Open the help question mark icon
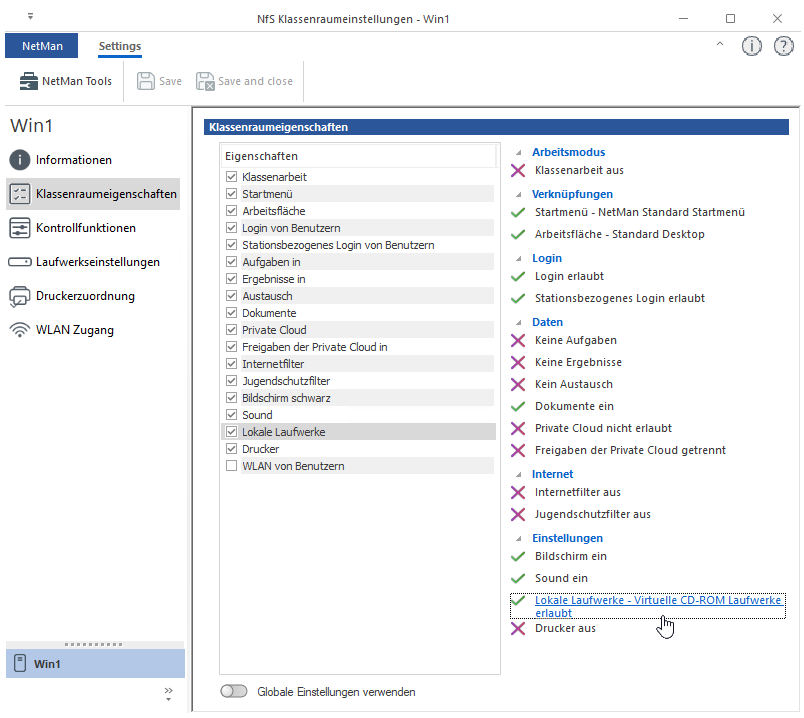 (783, 46)
